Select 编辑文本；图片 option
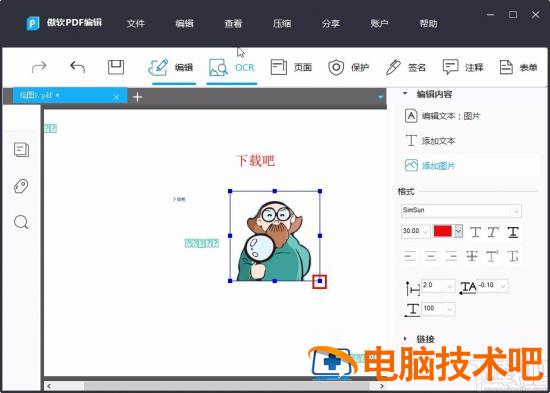The width and height of the screenshot is (550, 393). click(442, 116)
